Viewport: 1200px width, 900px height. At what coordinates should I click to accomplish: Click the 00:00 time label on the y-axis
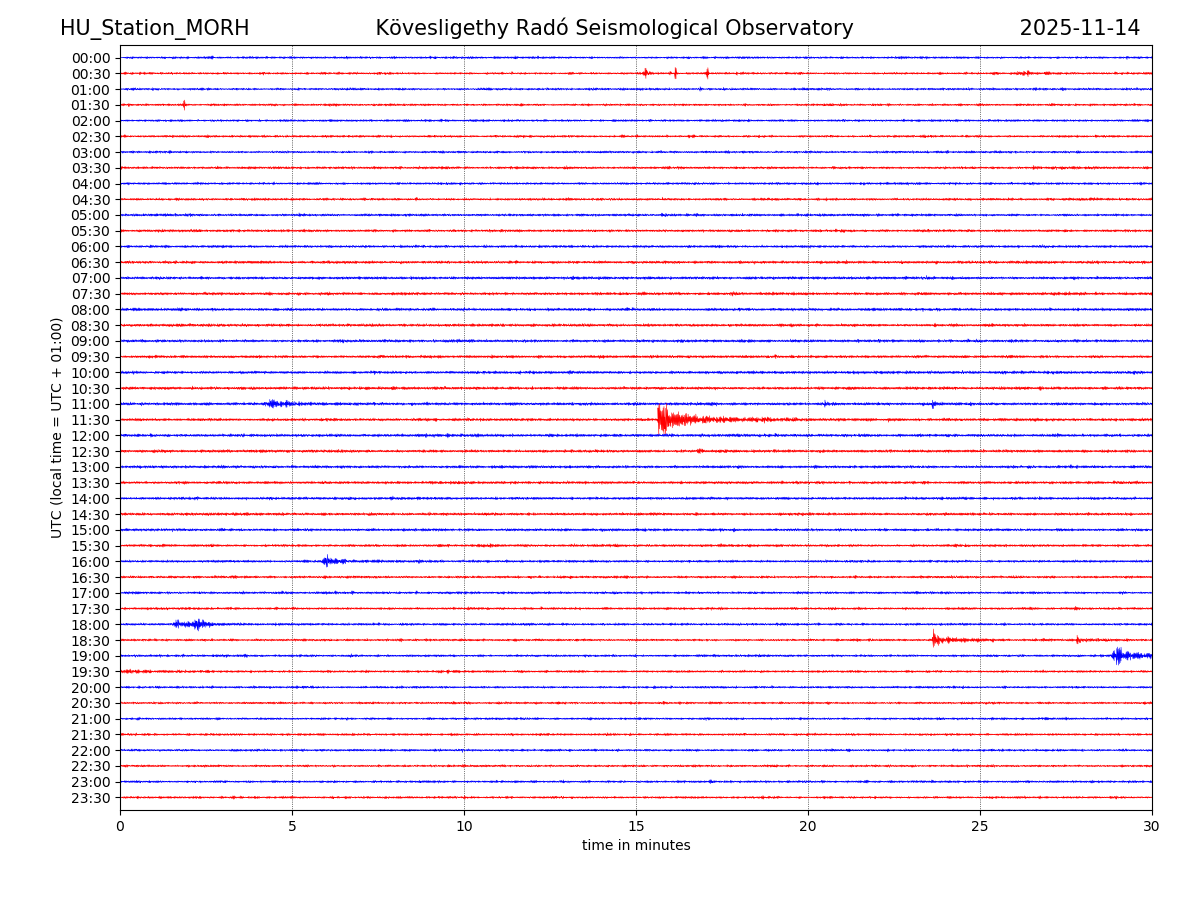click(91, 58)
